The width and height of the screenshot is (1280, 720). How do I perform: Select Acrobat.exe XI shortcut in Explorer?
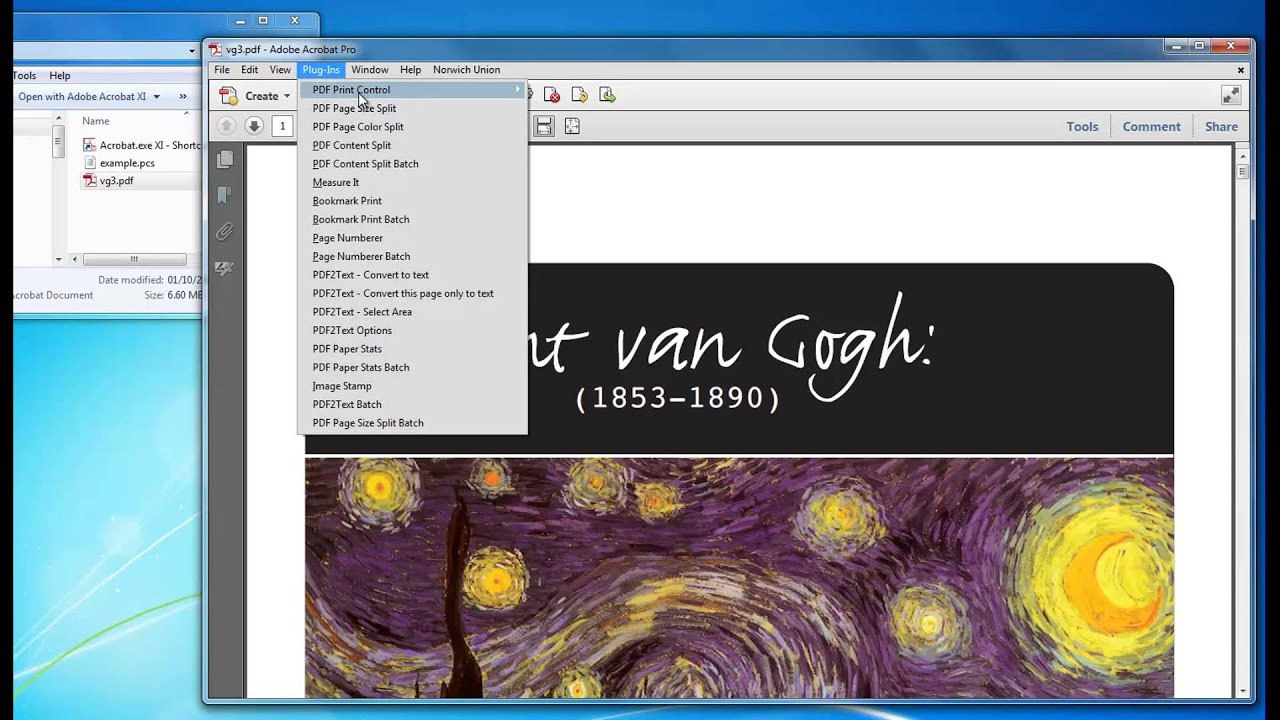tap(141, 145)
